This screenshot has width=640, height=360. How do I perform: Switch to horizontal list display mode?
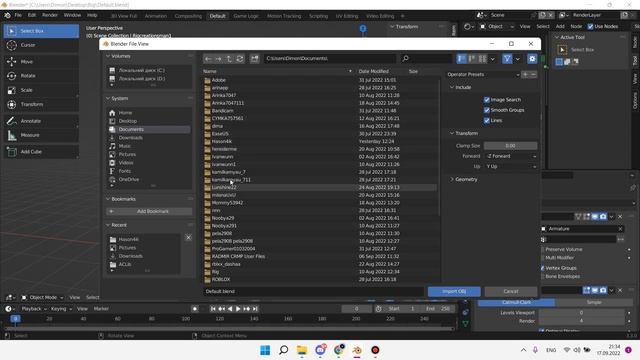472,59
